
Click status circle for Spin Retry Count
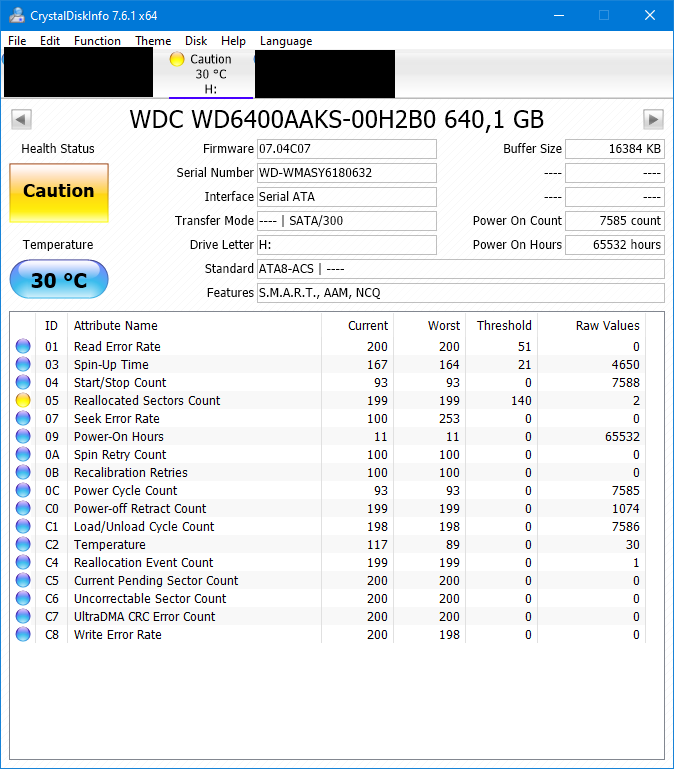coord(23,454)
